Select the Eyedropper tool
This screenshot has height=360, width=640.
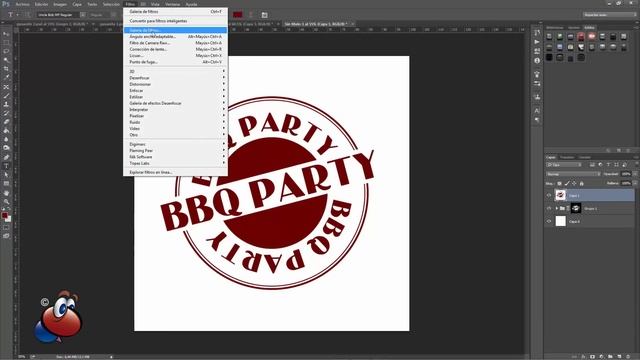(x=6, y=78)
